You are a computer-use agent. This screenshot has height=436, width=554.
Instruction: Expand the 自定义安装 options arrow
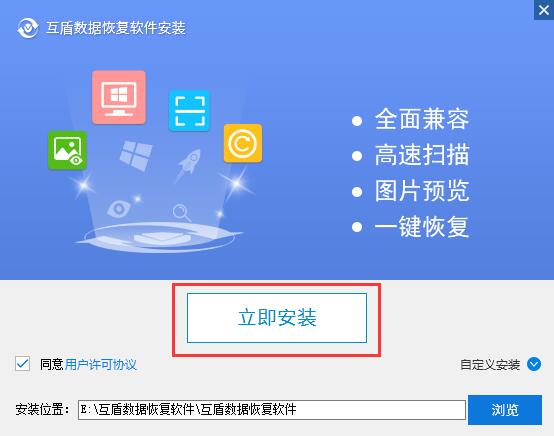tap(534, 364)
